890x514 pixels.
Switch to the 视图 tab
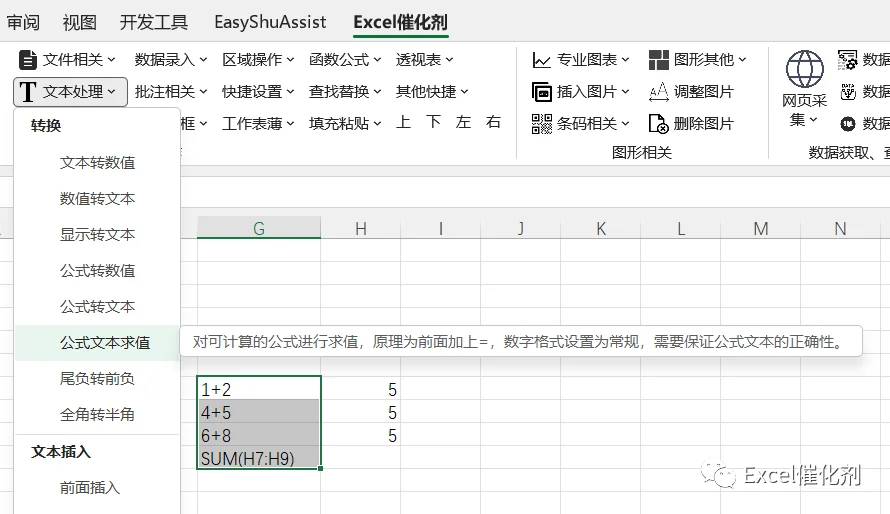pos(79,22)
